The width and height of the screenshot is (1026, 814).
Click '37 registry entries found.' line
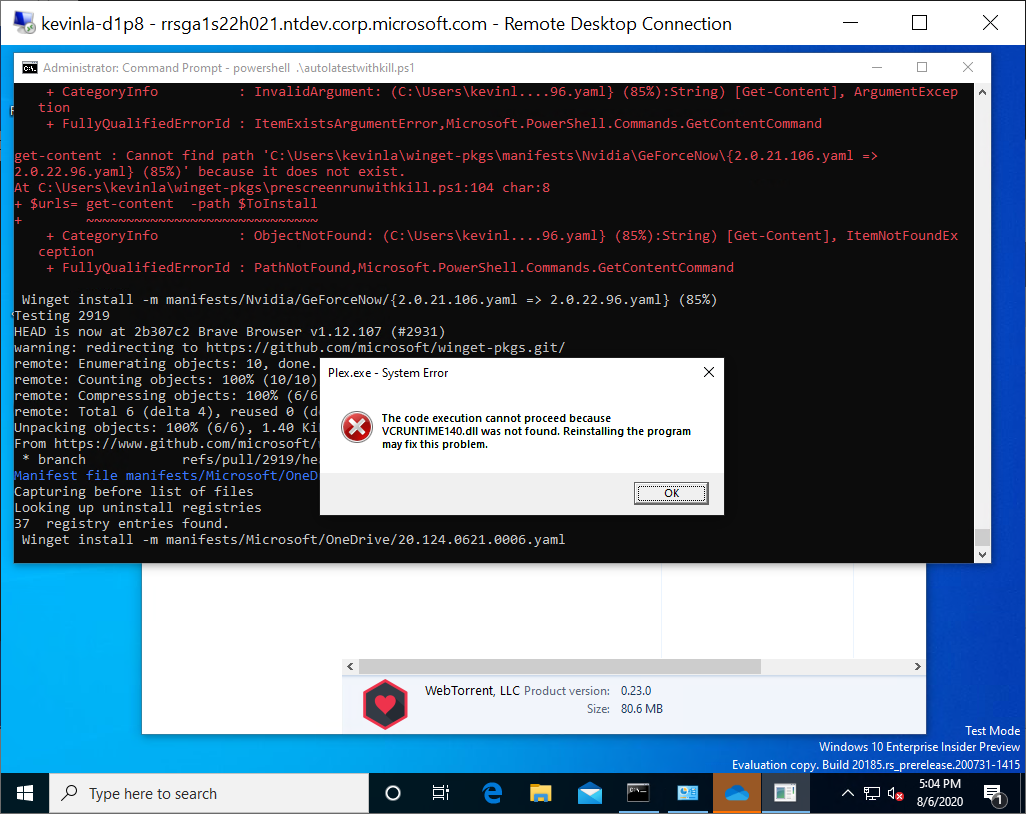point(122,523)
